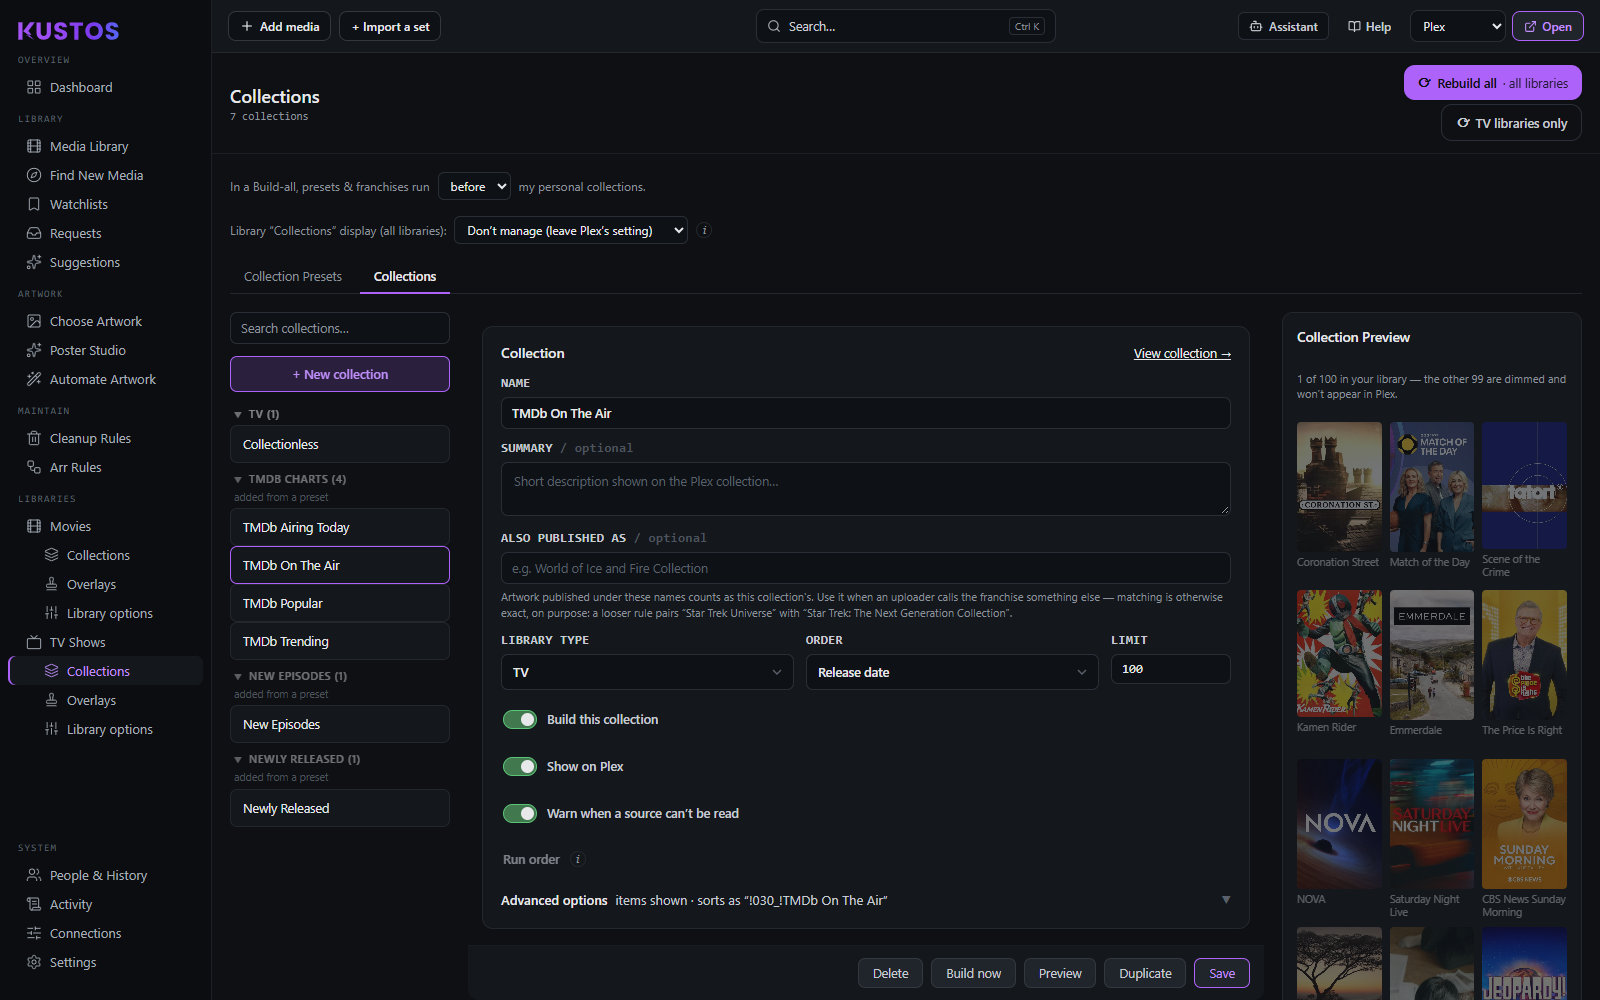Viewport: 1600px width, 1000px height.
Task: Follow the View collection link
Action: click(1182, 353)
